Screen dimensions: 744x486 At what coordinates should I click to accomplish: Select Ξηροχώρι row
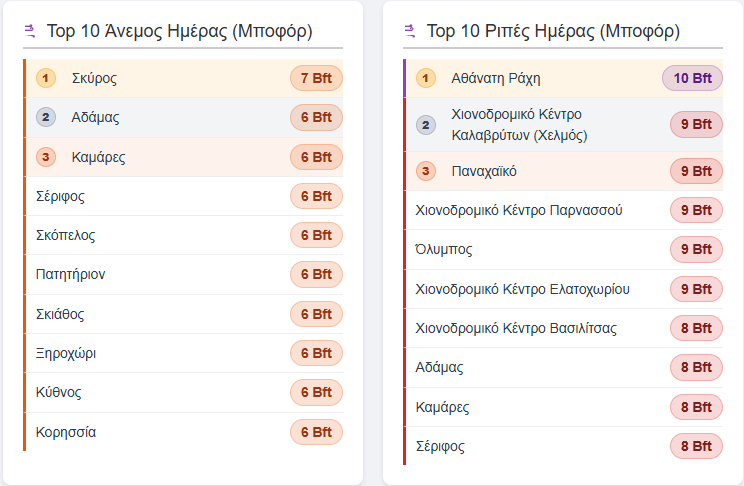[184, 353]
